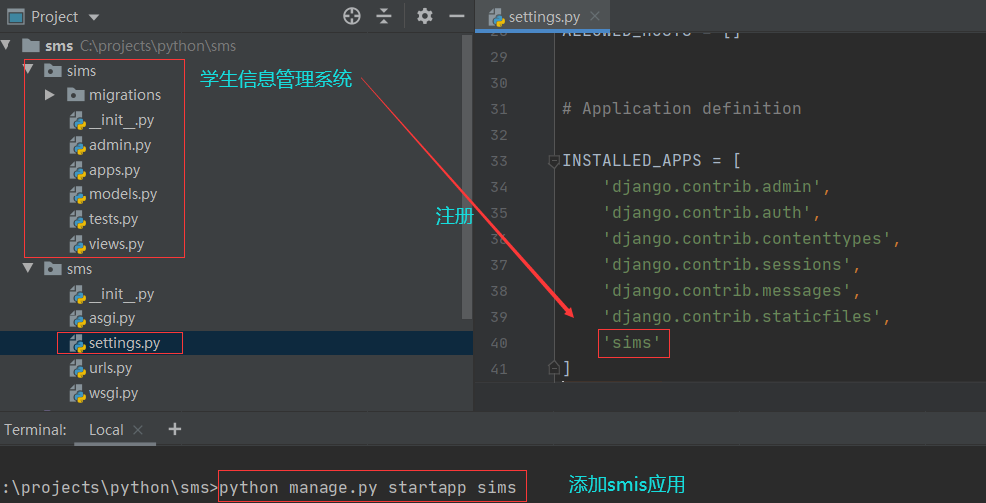The height and width of the screenshot is (503, 986).
Task: Open apps.py file
Action: tap(114, 170)
